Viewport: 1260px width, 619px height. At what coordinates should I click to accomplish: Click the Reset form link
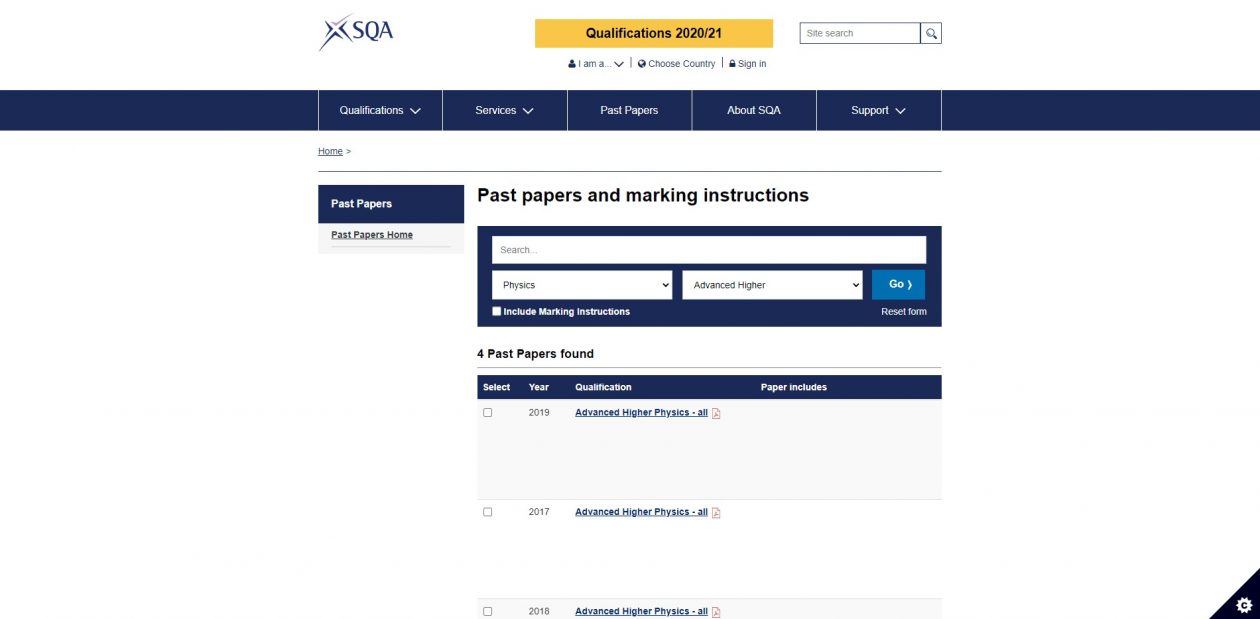point(903,312)
